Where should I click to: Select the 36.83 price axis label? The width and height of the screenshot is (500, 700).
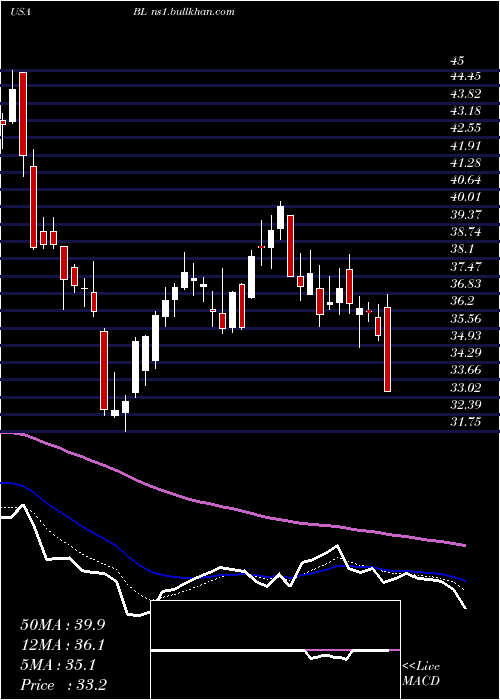point(466,284)
